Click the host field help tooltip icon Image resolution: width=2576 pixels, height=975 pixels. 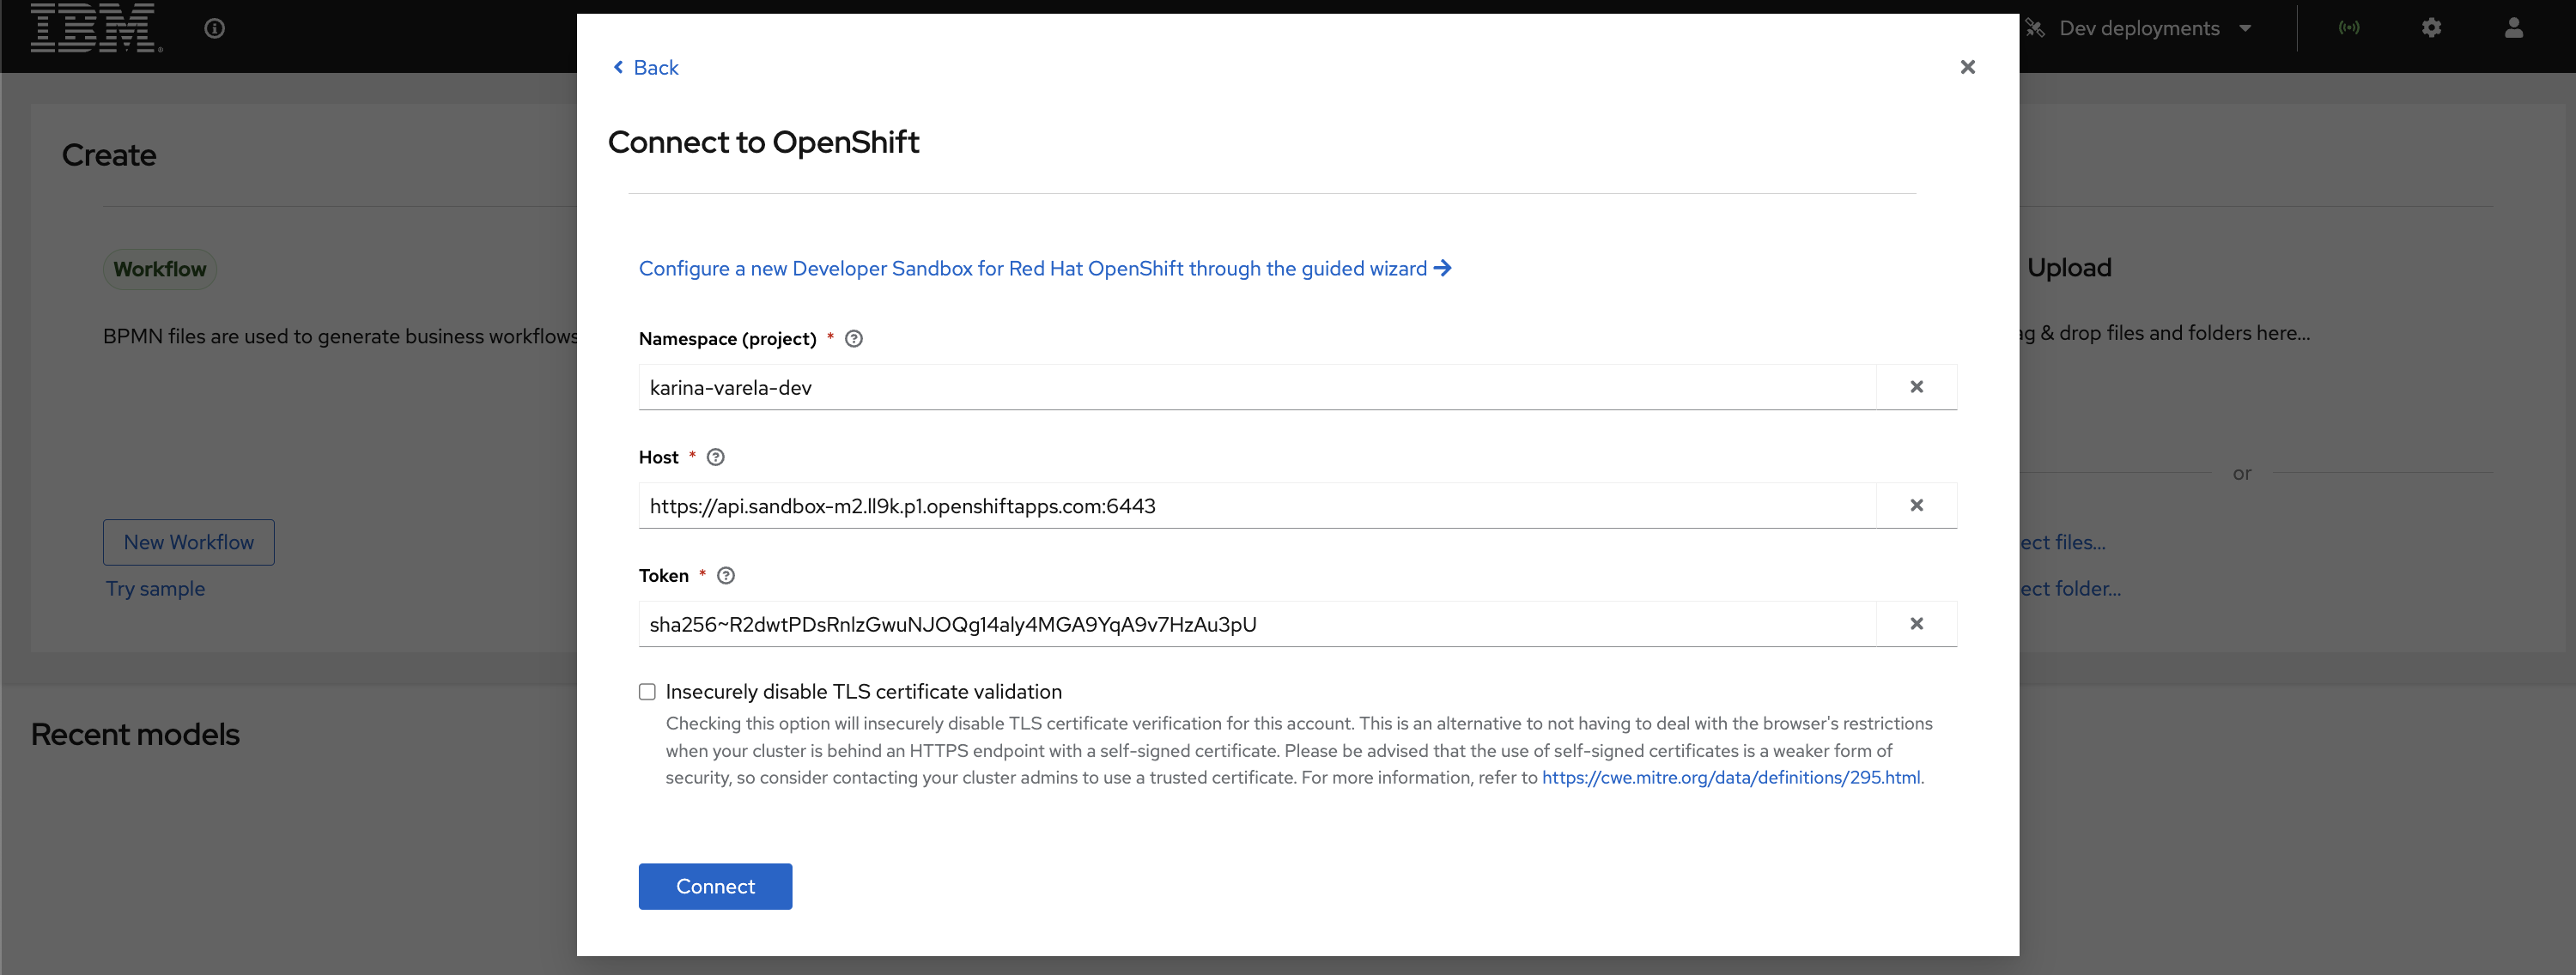point(718,455)
